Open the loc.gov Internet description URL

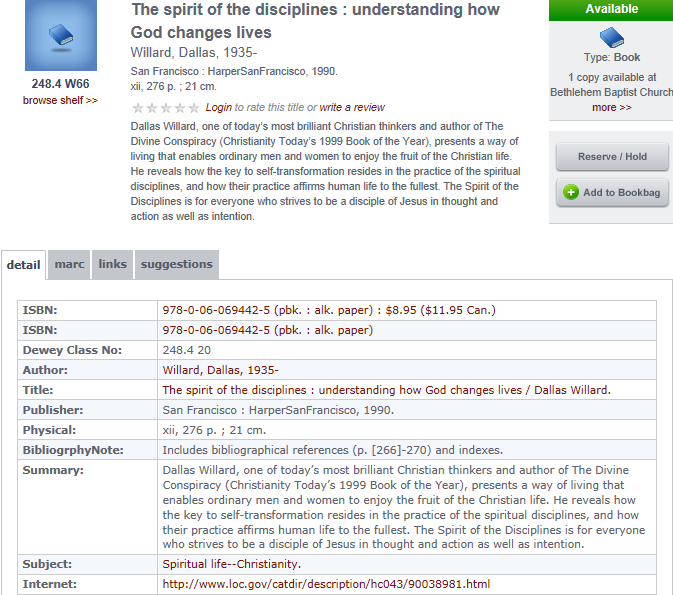326,584
